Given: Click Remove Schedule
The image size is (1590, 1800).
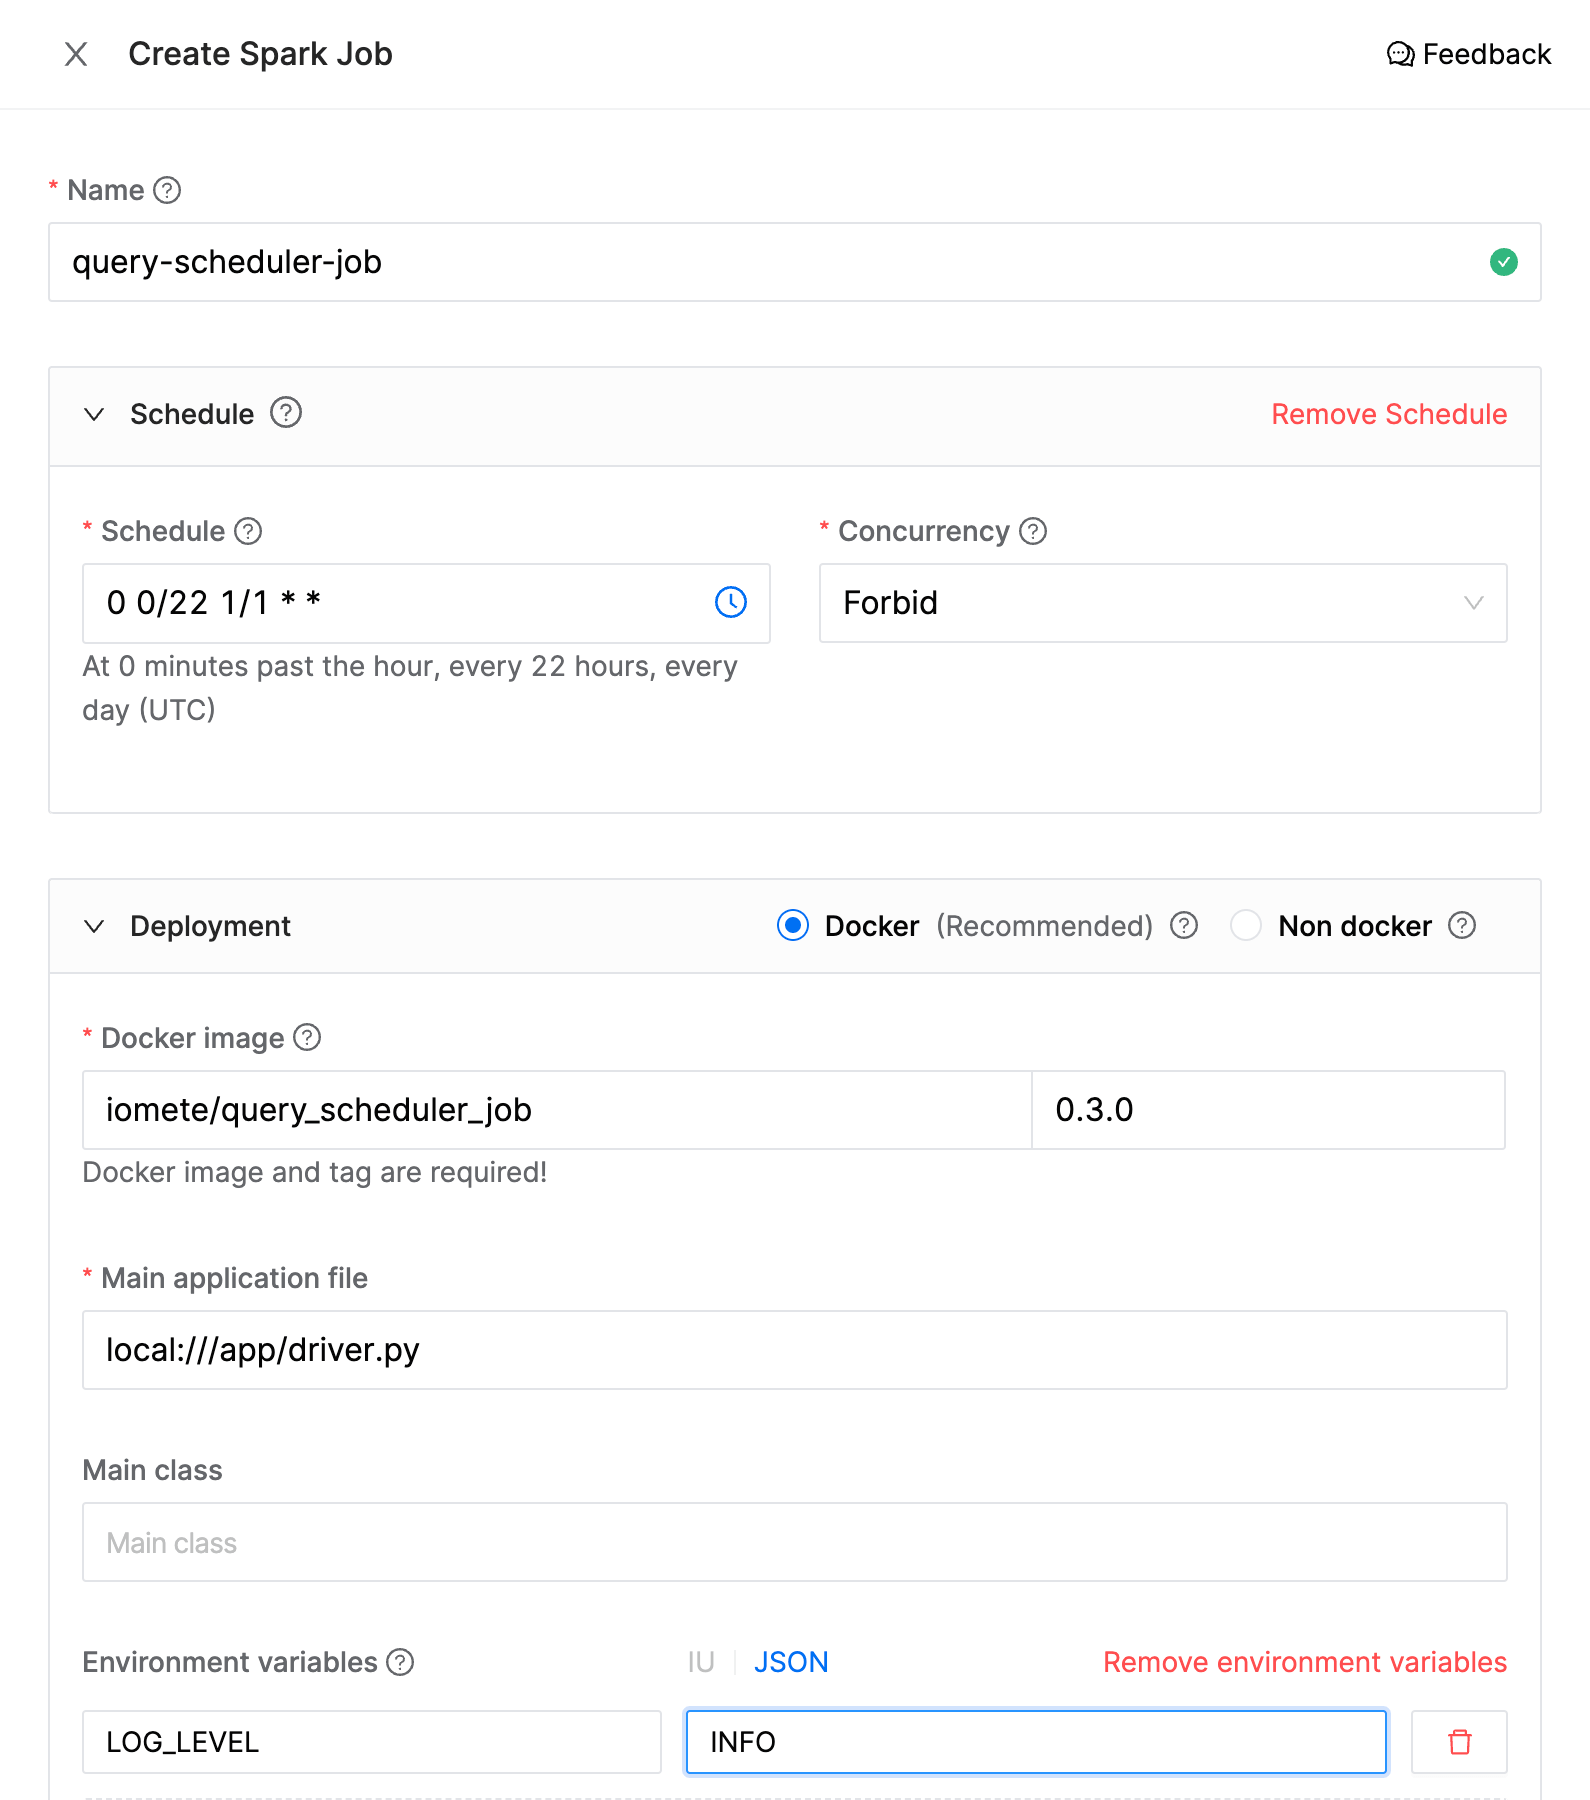Looking at the screenshot, I should click(1389, 414).
